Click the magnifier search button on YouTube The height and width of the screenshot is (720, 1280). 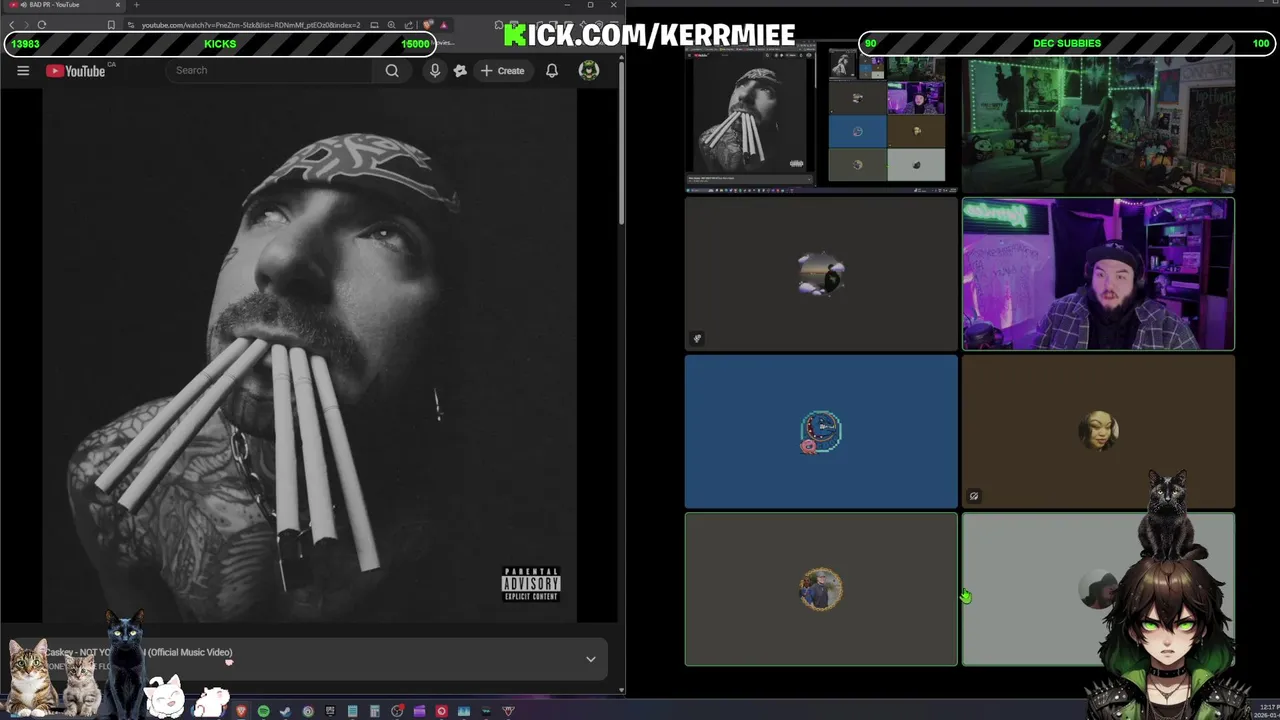pyautogui.click(x=392, y=70)
